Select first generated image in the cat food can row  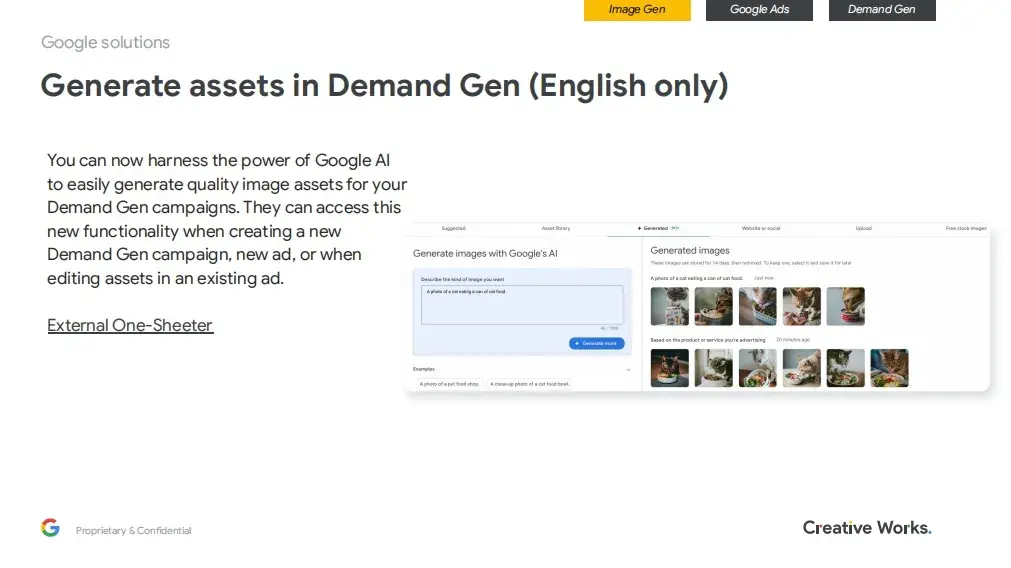[669, 306]
